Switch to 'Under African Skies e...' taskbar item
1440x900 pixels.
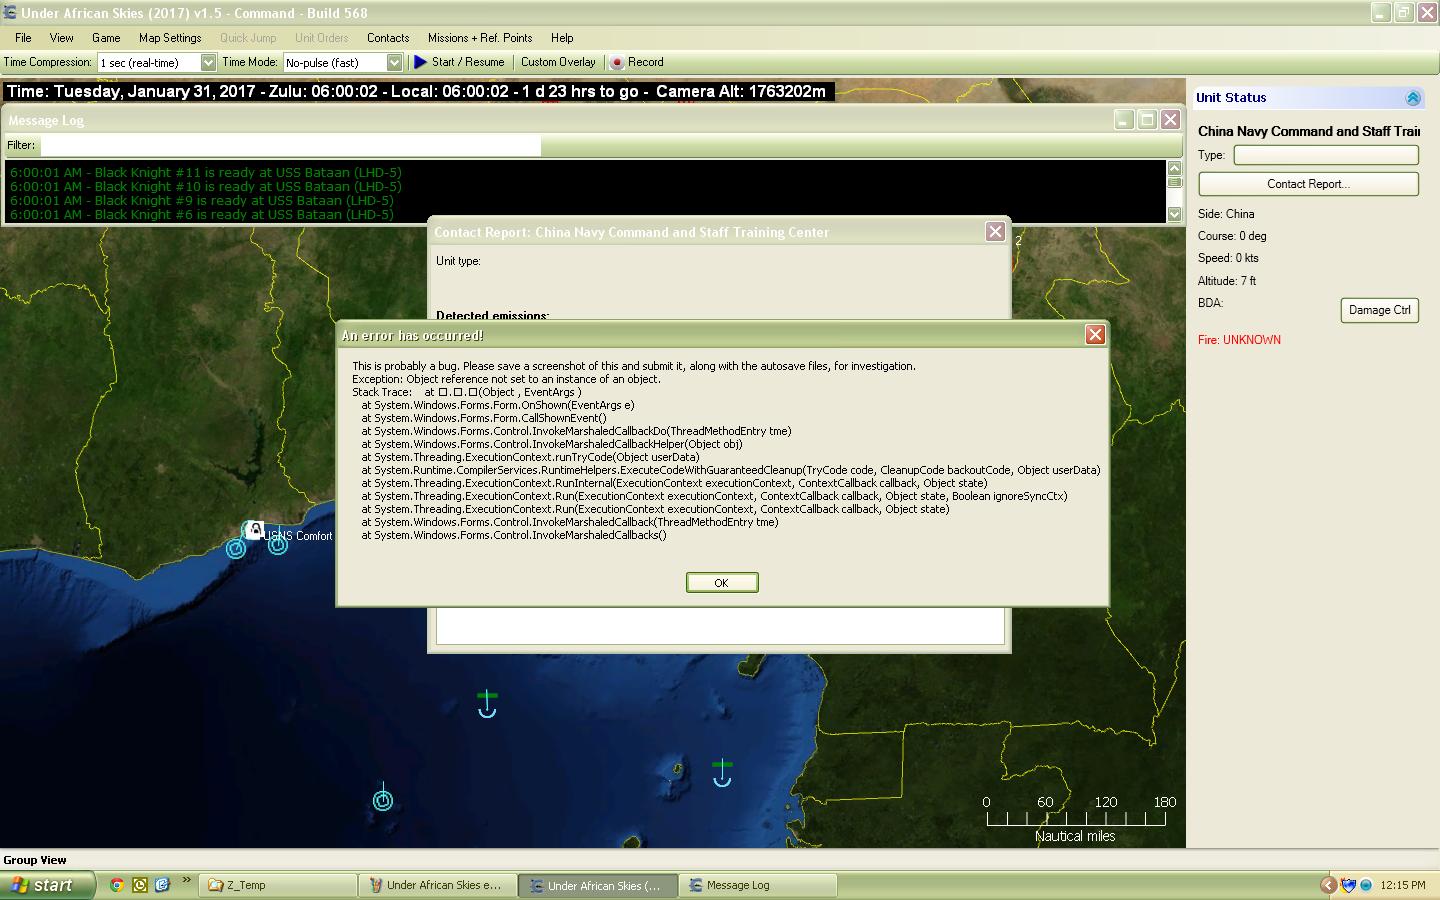[440, 885]
